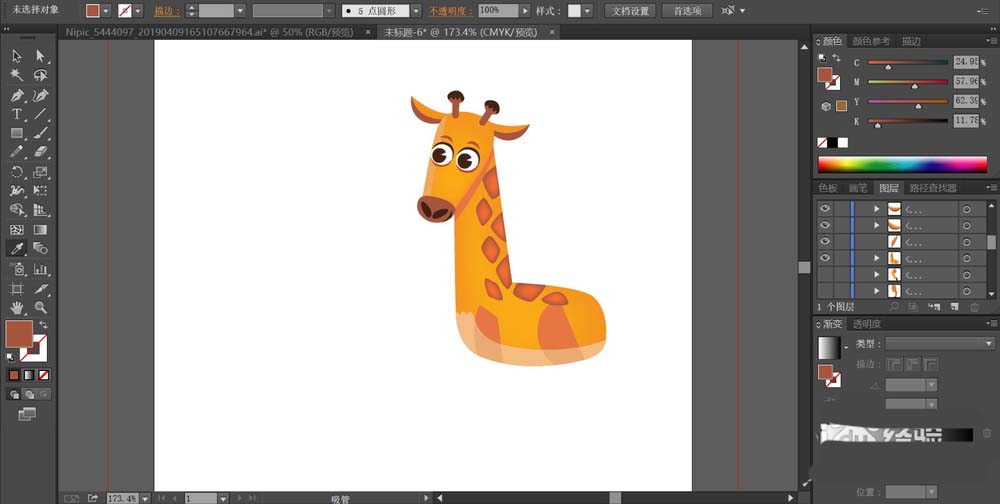The image size is (1000, 504).
Task: Select the Eraser tool
Action: tap(41, 152)
